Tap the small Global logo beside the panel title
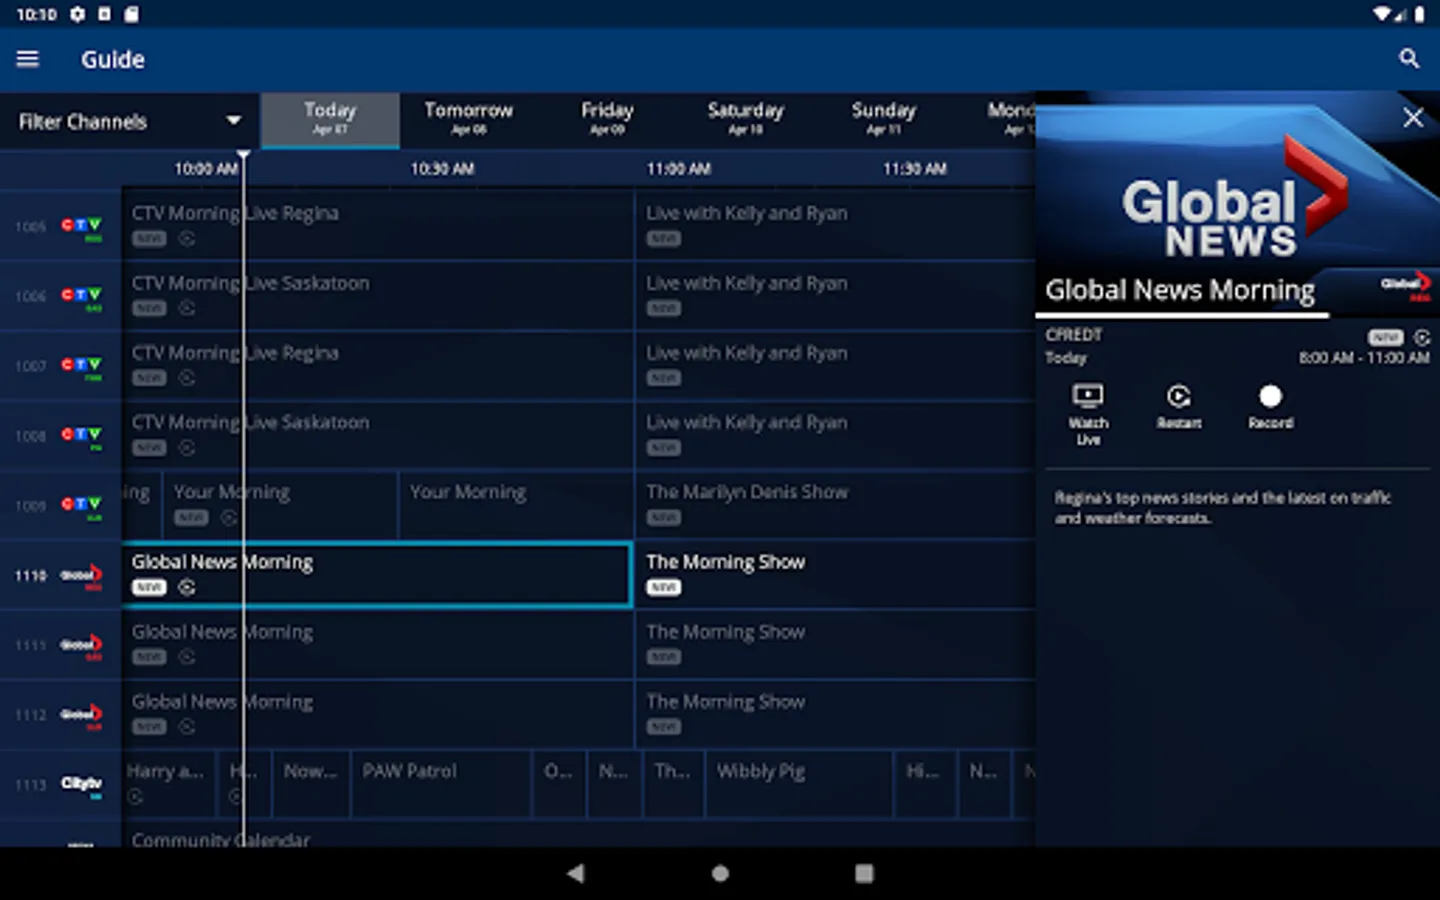The width and height of the screenshot is (1440, 900). [1406, 286]
